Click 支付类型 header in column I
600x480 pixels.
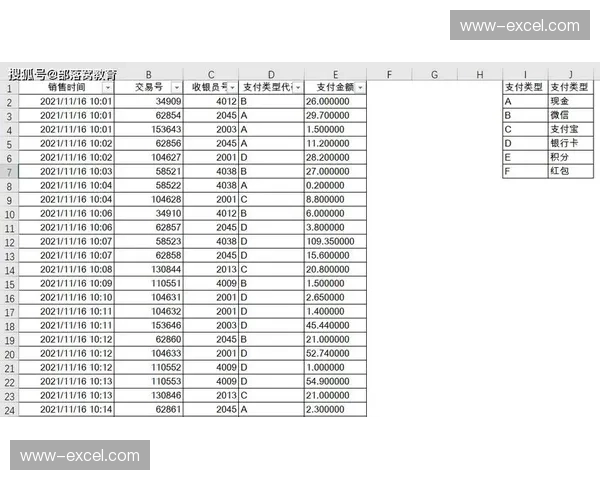[525, 88]
